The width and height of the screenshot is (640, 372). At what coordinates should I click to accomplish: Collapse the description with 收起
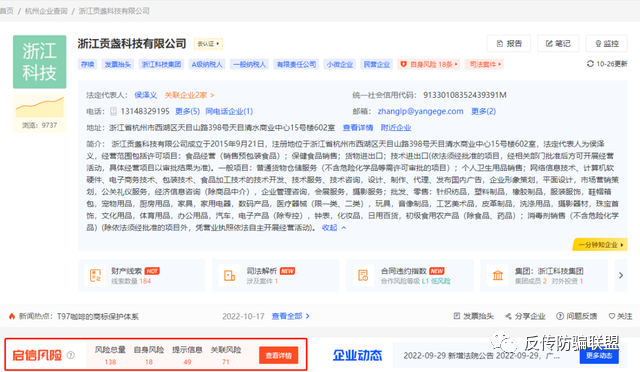[x=334, y=227]
